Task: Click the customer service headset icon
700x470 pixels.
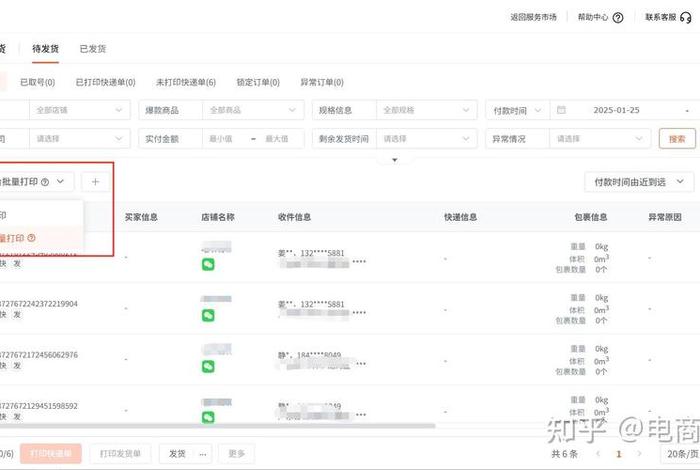Action: pos(685,17)
